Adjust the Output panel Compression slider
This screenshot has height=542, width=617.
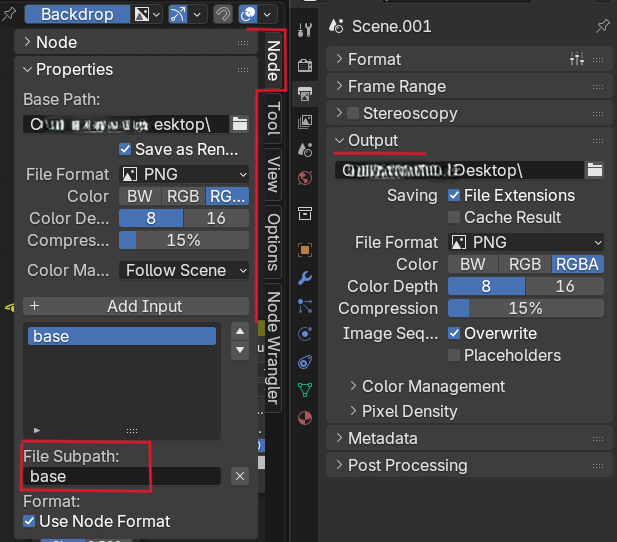pos(525,308)
